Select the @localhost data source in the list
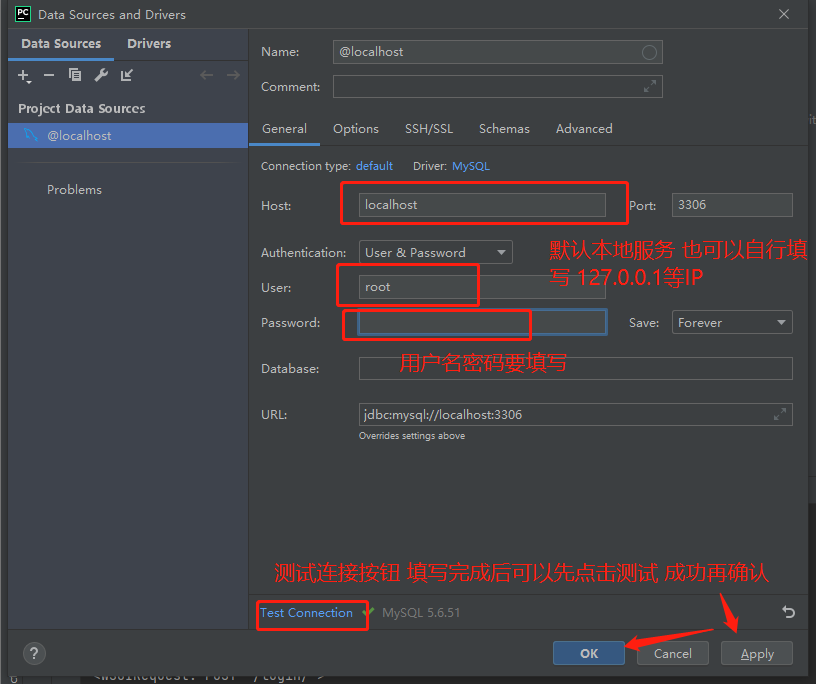Image resolution: width=816 pixels, height=684 pixels. pos(128,135)
